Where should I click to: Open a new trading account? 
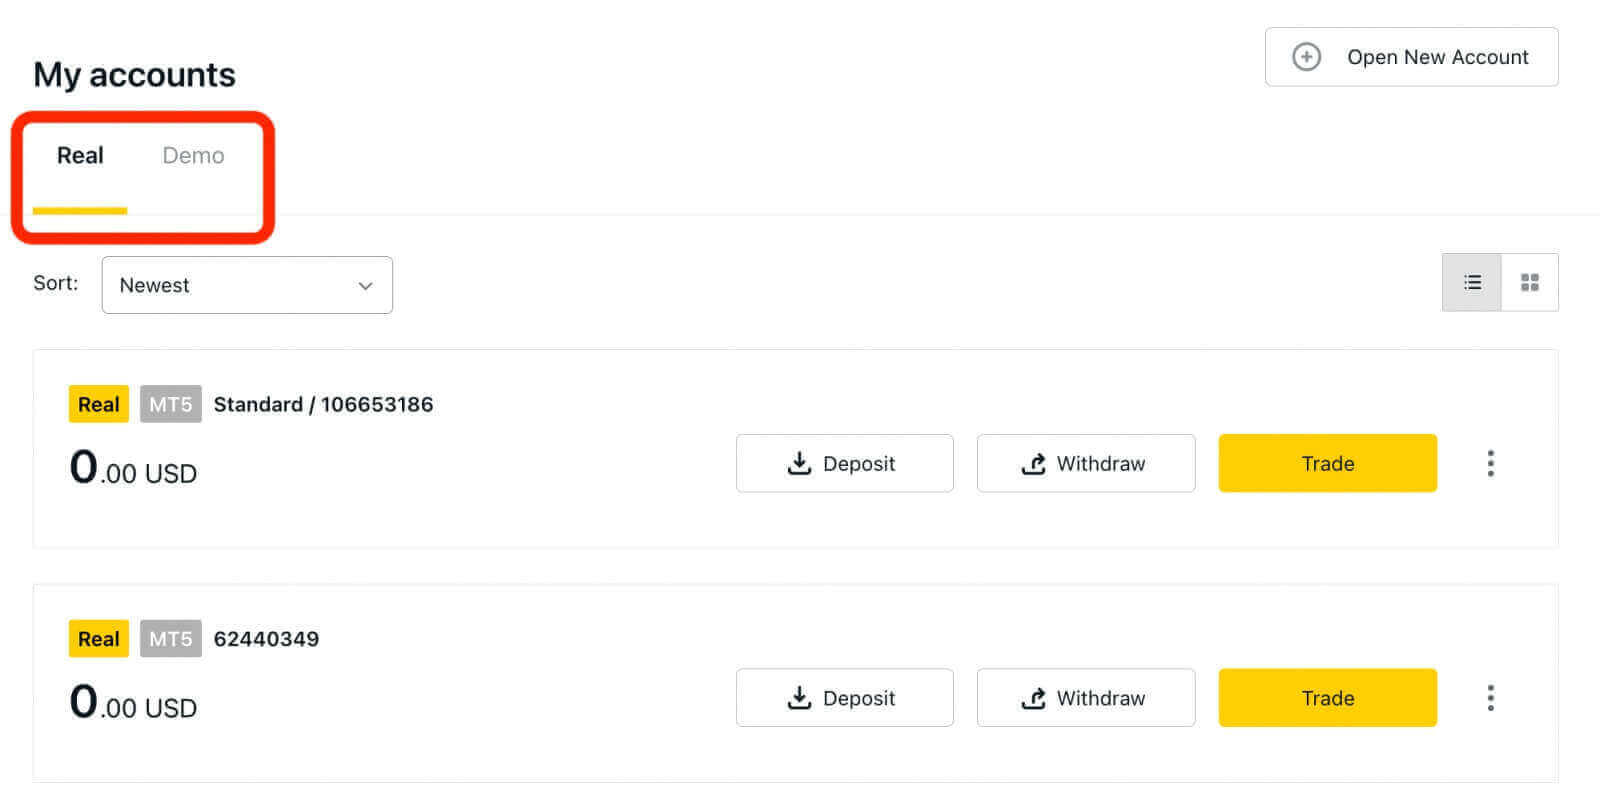click(1412, 57)
